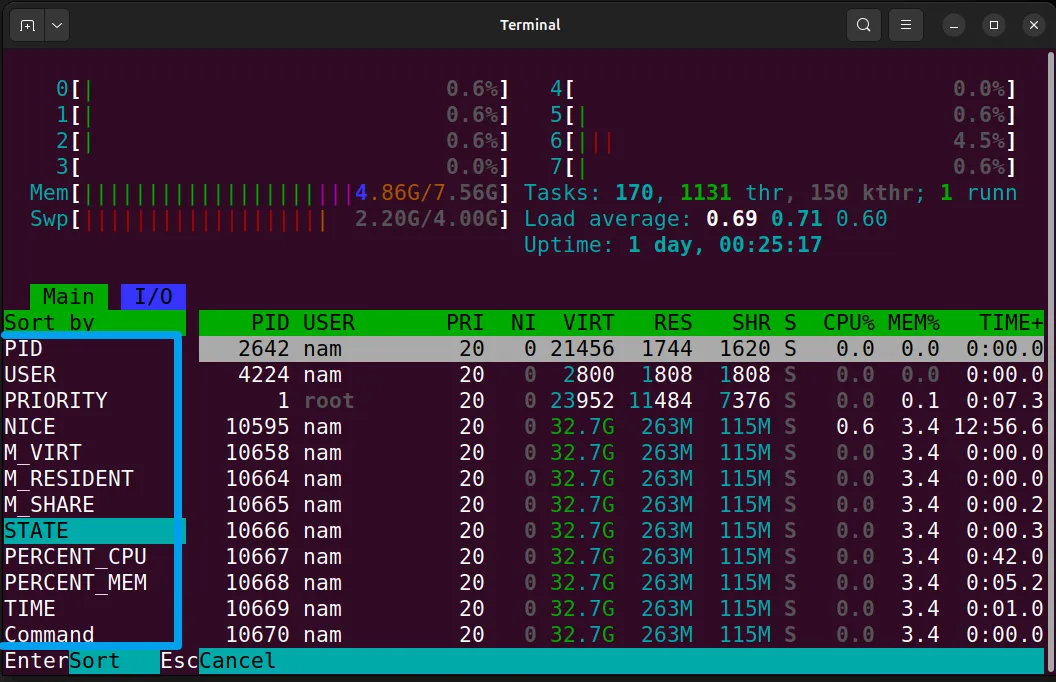Image resolution: width=1056 pixels, height=682 pixels.
Task: Click the S state column header
Action: (790, 322)
